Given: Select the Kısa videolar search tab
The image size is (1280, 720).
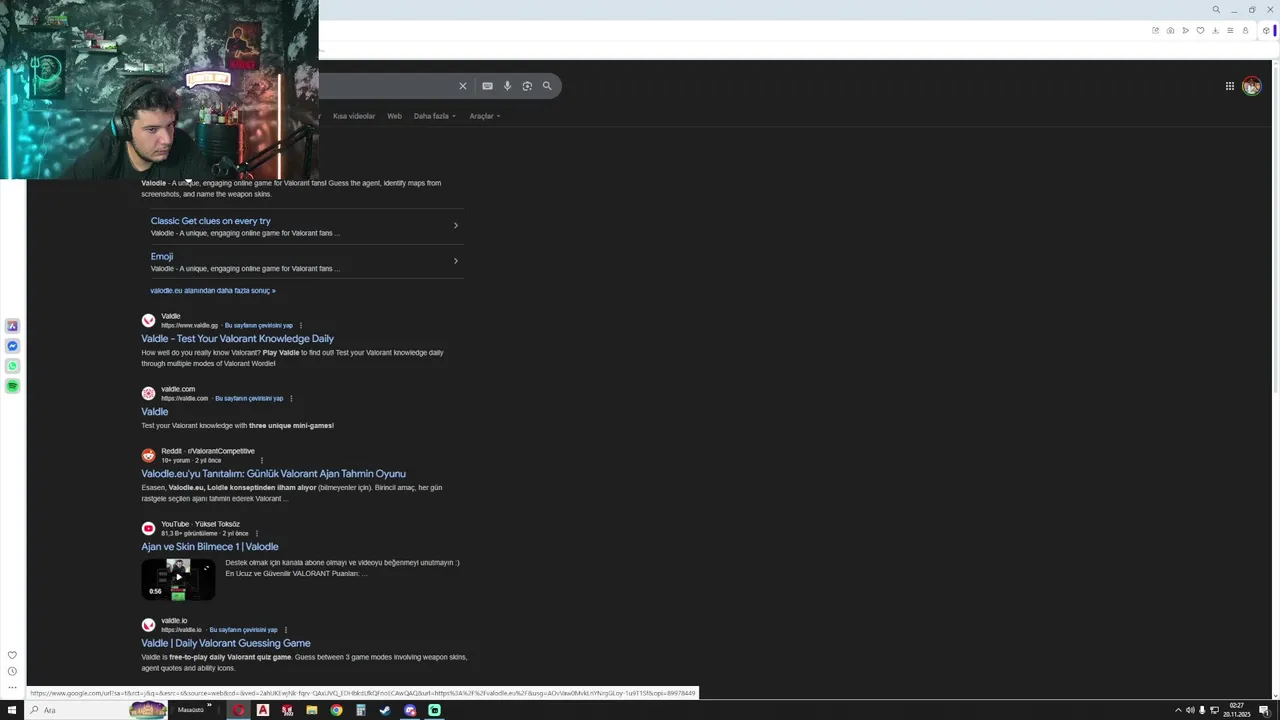Looking at the screenshot, I should click(354, 116).
